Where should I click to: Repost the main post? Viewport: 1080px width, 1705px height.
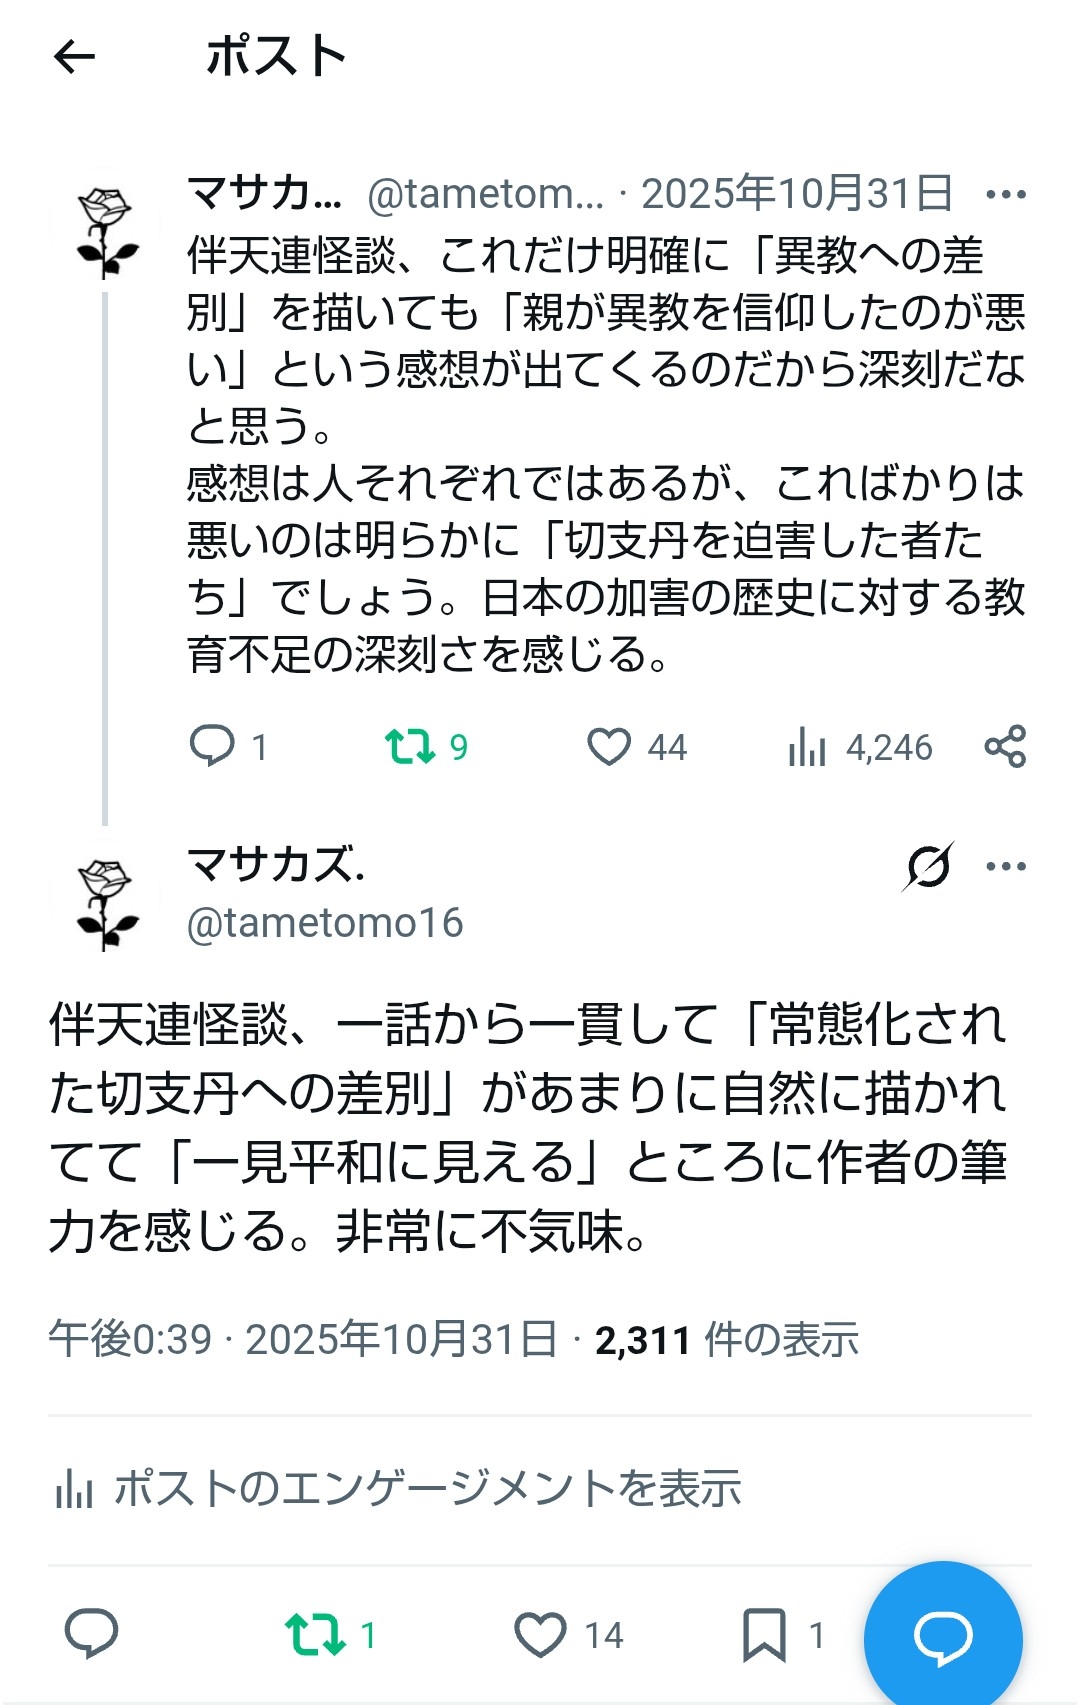(x=315, y=1634)
